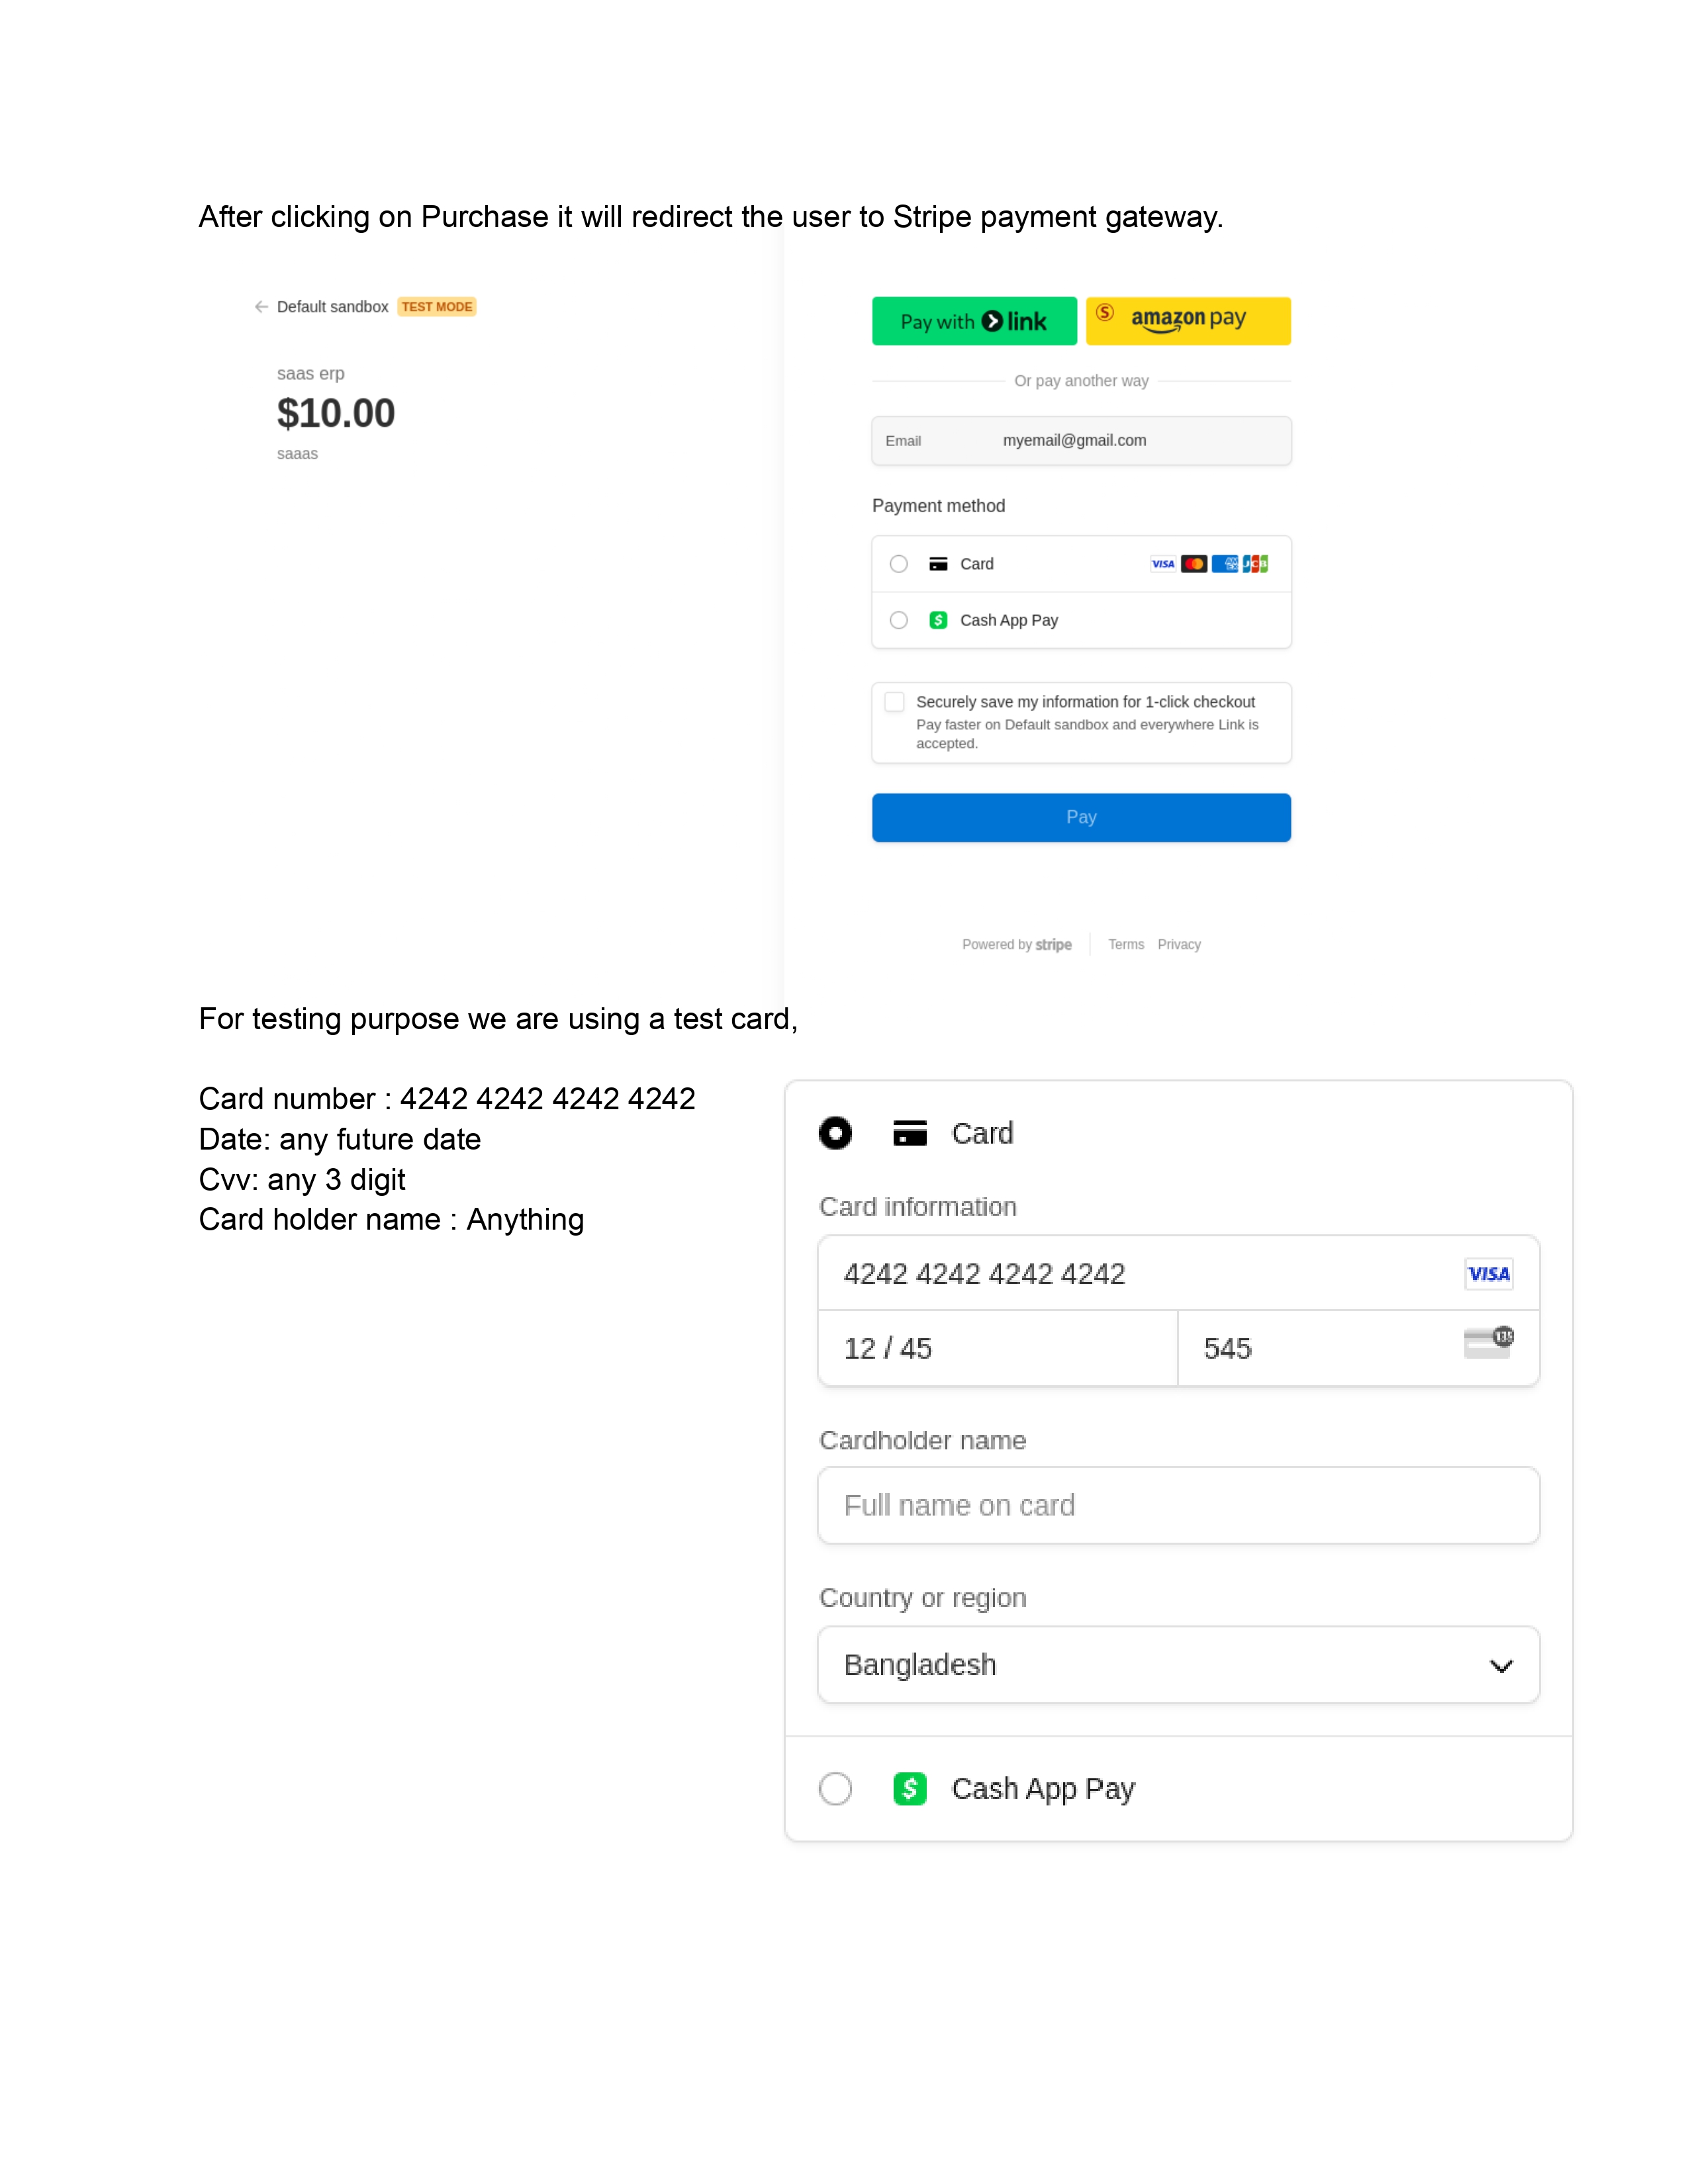Click the Pay with Link button
Screen dimensions: 1688x2184
pos(973,321)
